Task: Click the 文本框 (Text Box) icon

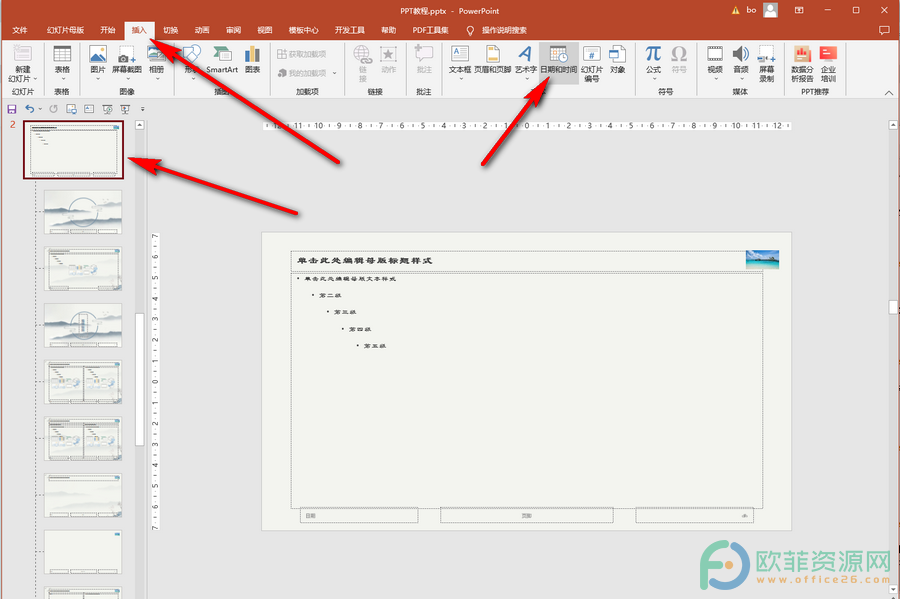Action: [x=460, y=54]
